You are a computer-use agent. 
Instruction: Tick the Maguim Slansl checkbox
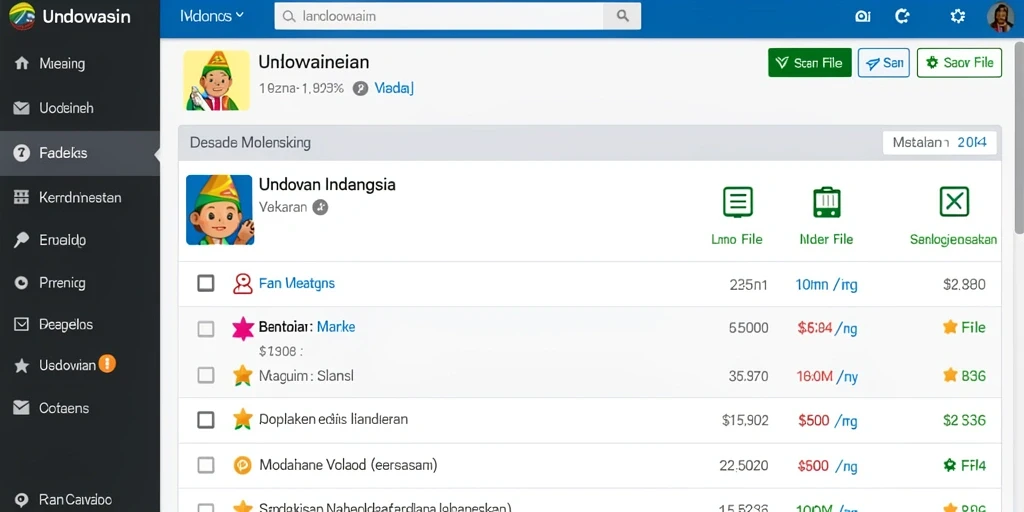tap(206, 376)
